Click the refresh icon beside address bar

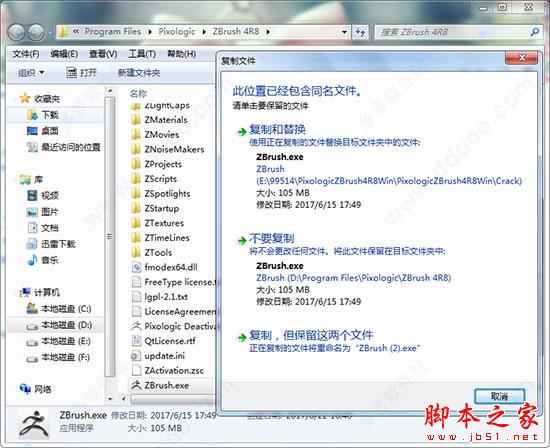click(360, 32)
